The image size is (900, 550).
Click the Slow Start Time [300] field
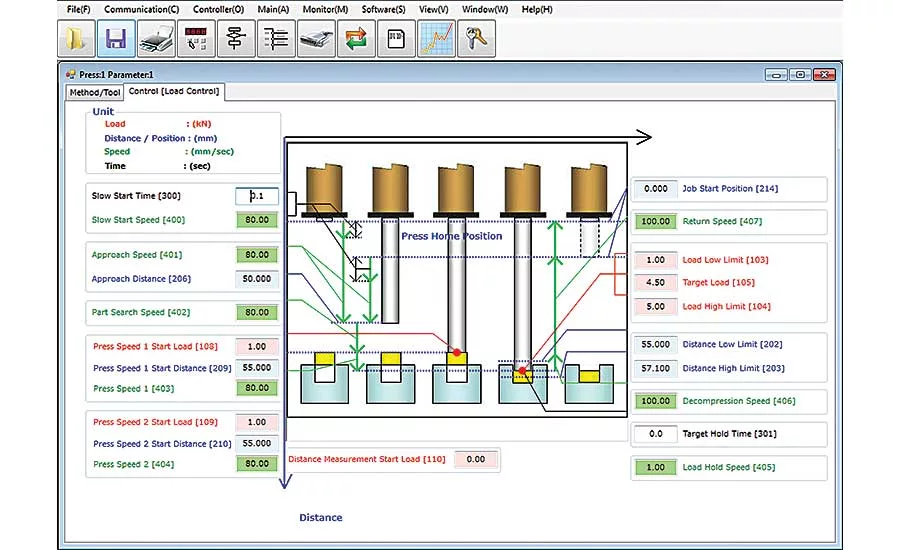coord(257,196)
